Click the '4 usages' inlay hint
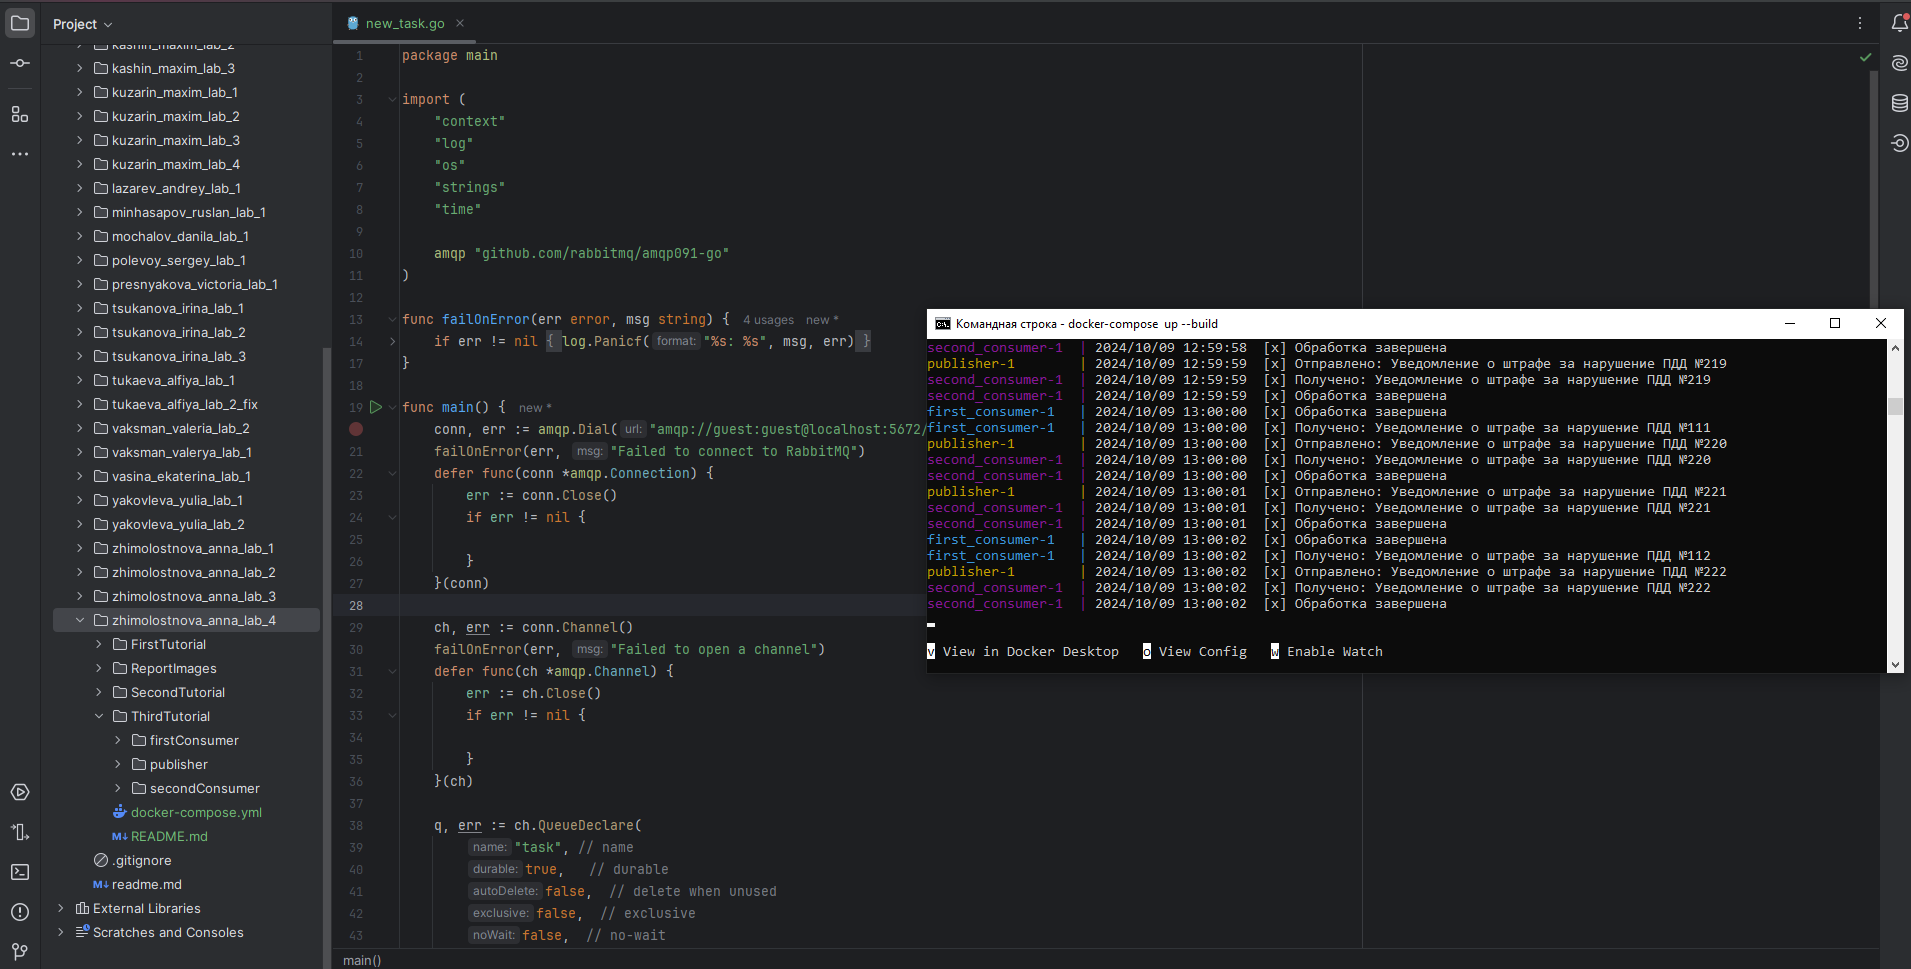1911x969 pixels. (x=768, y=320)
